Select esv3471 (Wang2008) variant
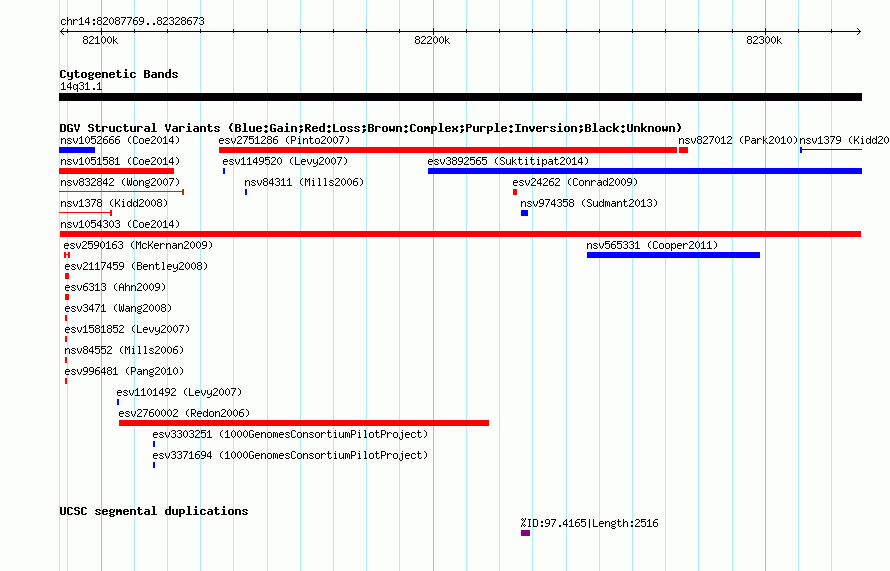890x571 pixels. [x=118, y=308]
